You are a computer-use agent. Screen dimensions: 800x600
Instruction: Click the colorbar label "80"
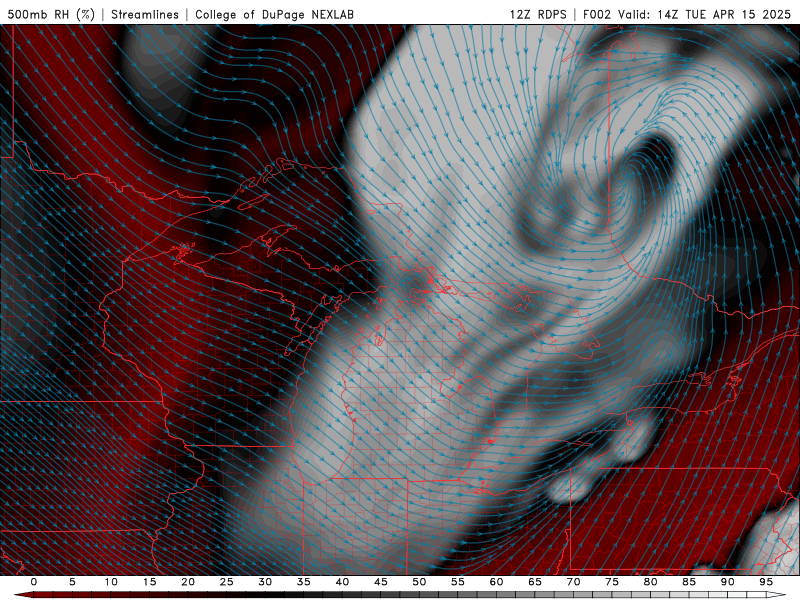[651, 582]
